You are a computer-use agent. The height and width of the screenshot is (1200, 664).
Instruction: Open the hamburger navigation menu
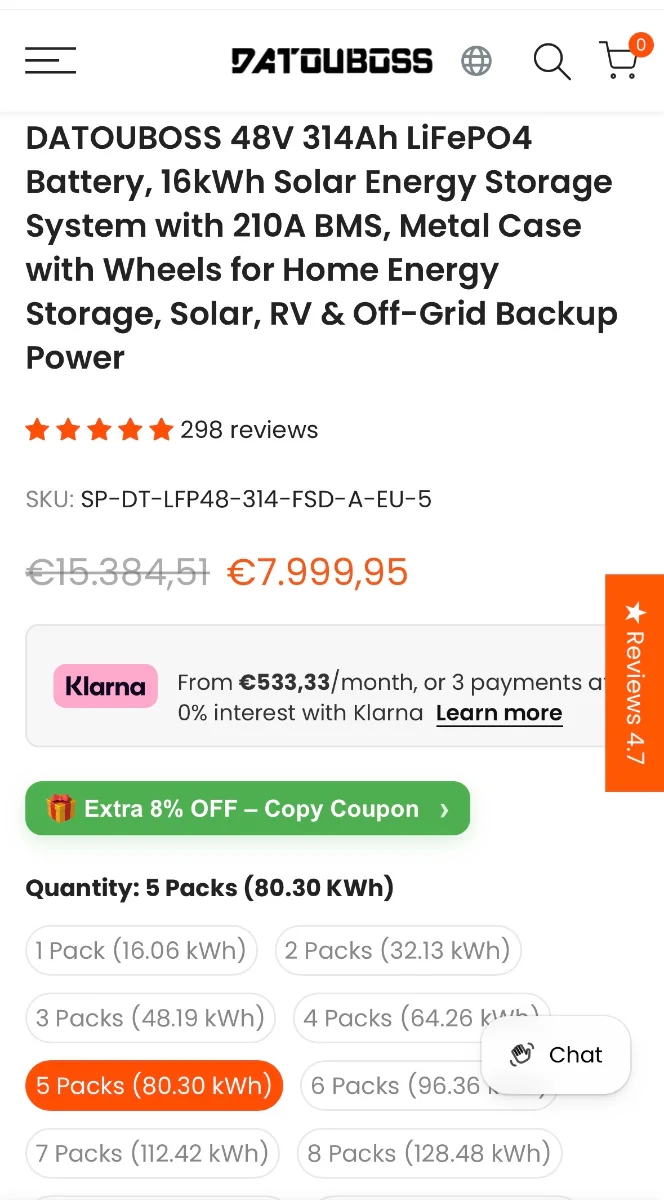50,60
